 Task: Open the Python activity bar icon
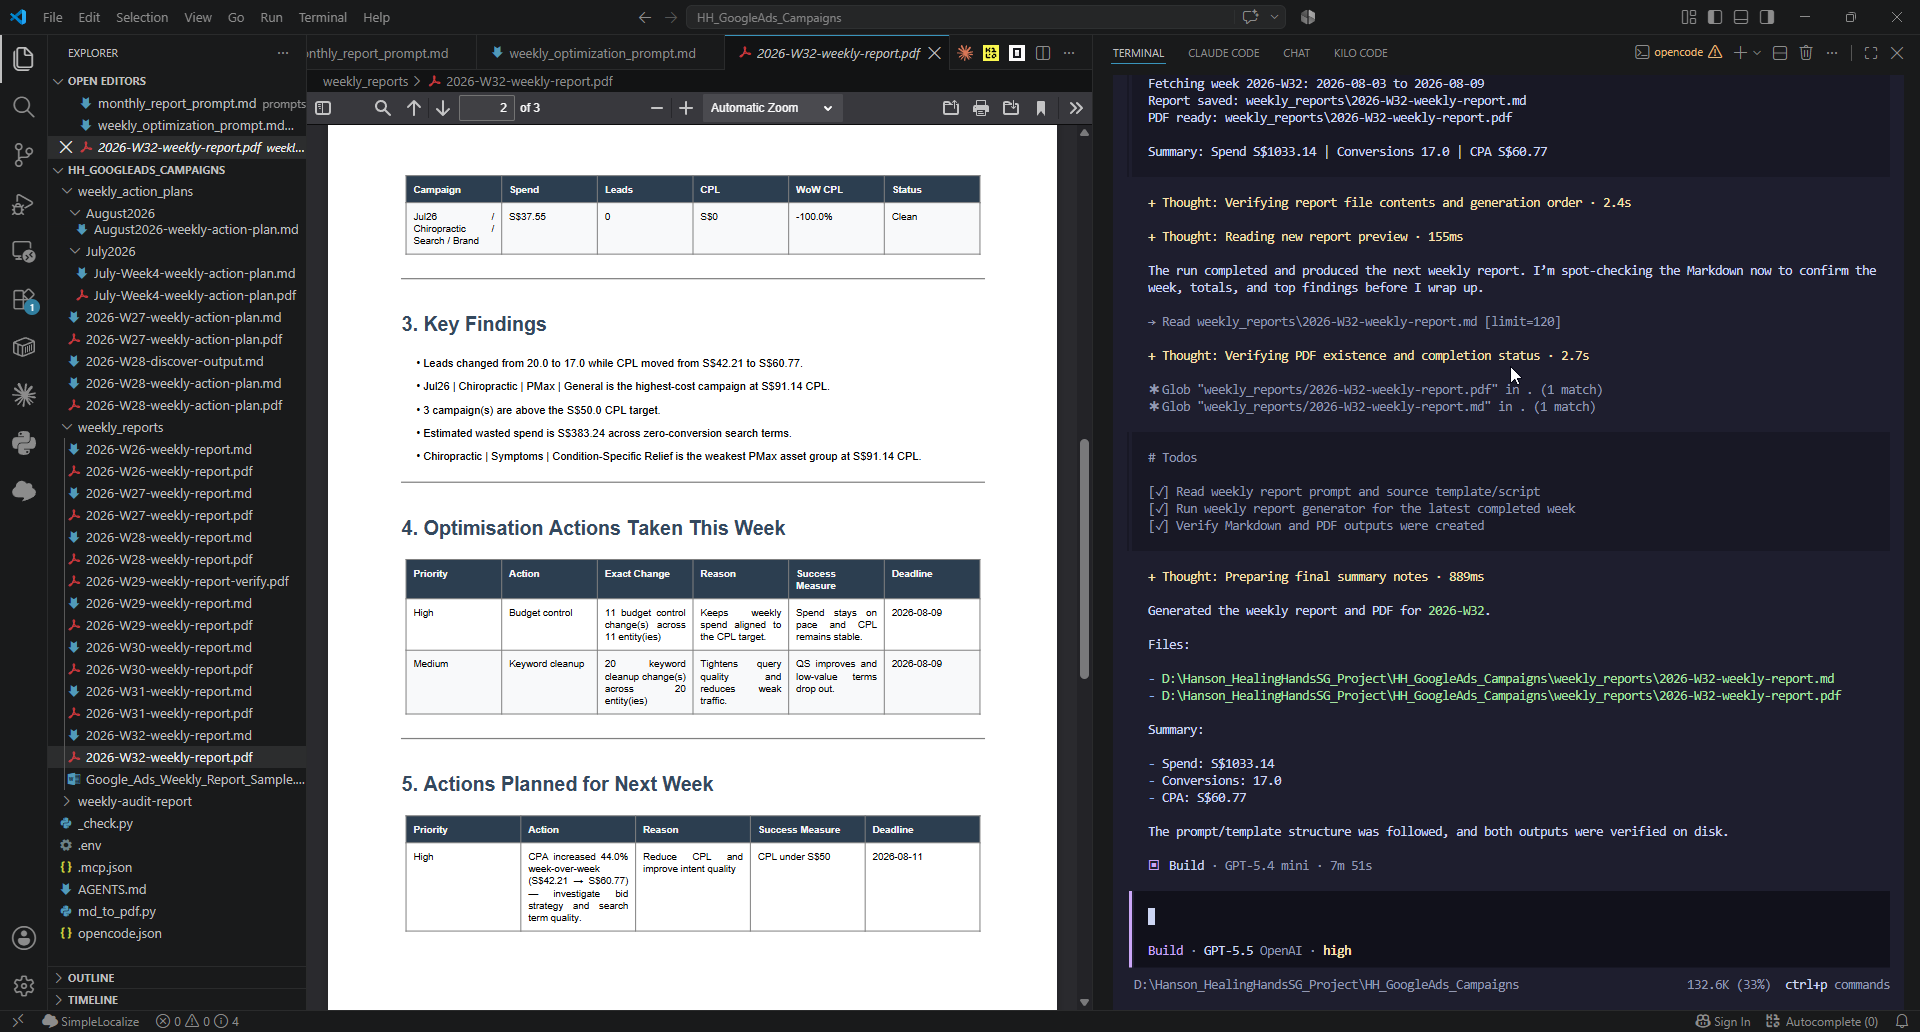24,443
